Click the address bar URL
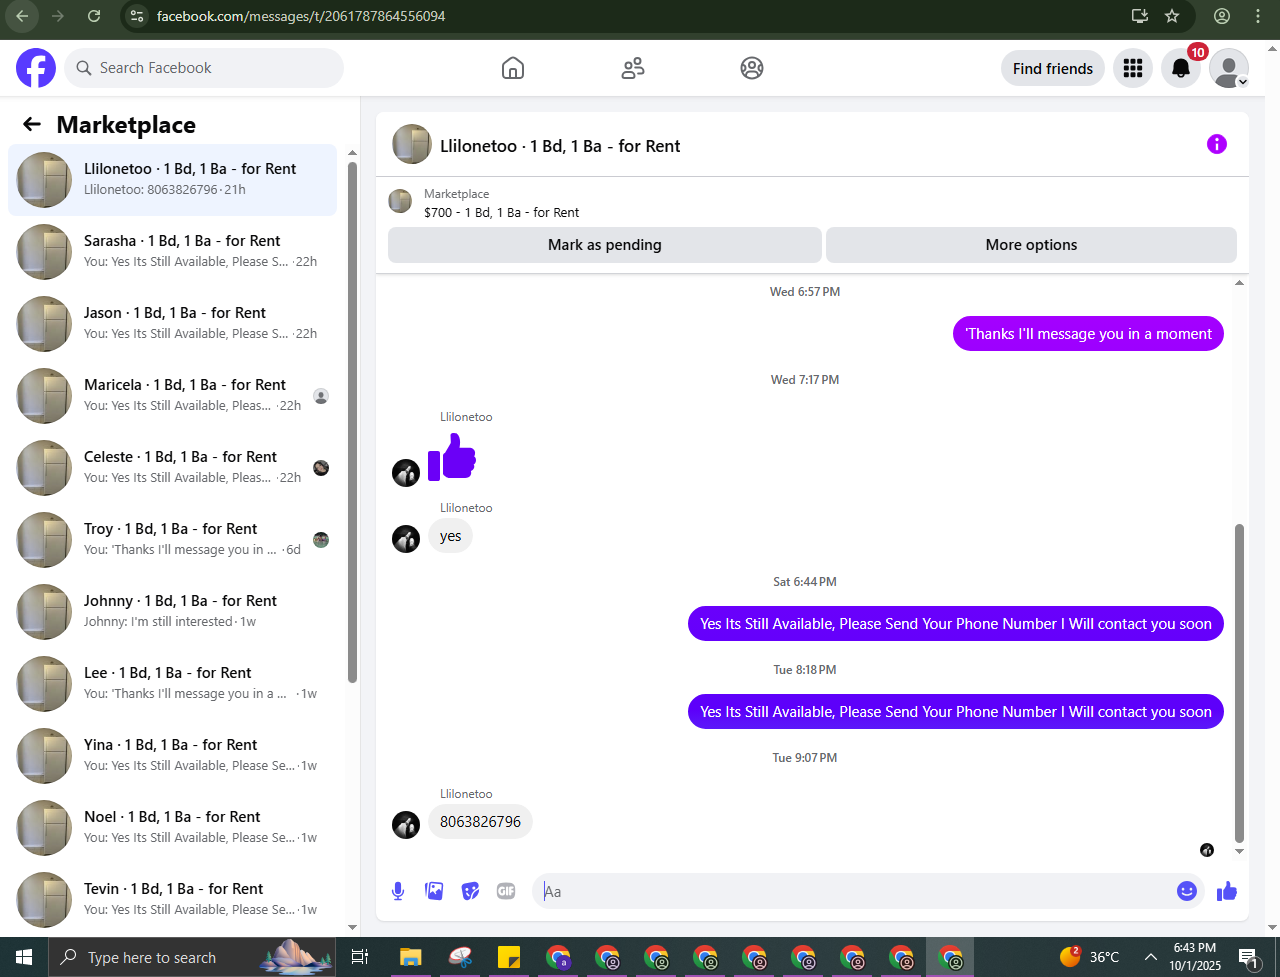The width and height of the screenshot is (1280, 977). click(x=301, y=16)
